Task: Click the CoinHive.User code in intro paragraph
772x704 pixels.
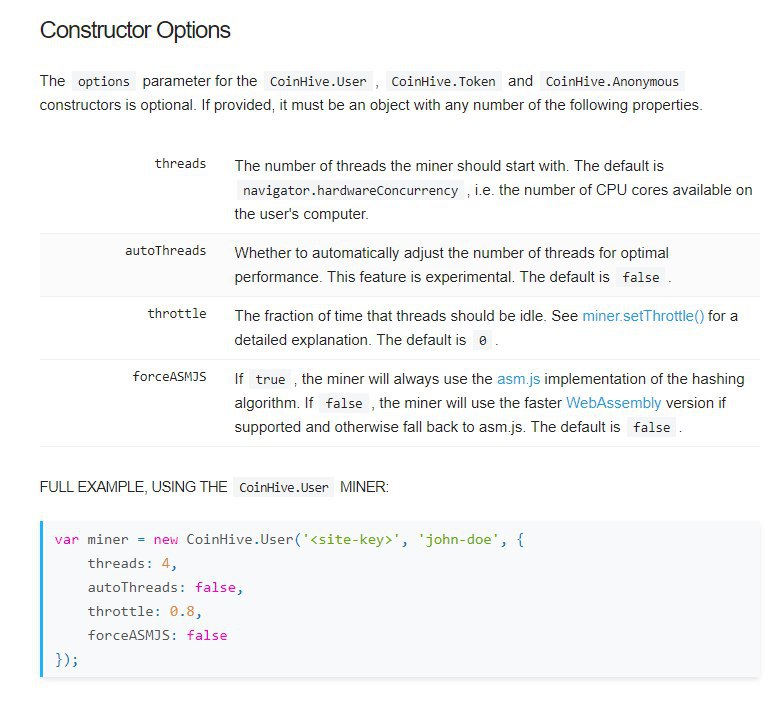Action: coord(318,81)
